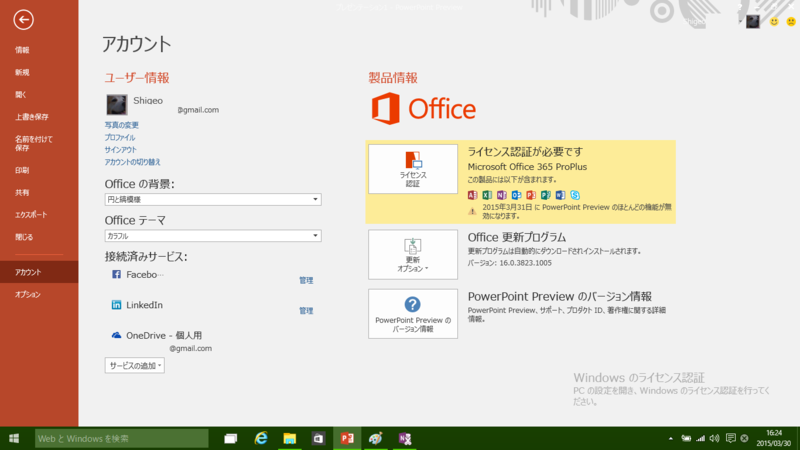The image size is (800, 450).
Task: Click the user avatar at top right
Action: (753, 21)
